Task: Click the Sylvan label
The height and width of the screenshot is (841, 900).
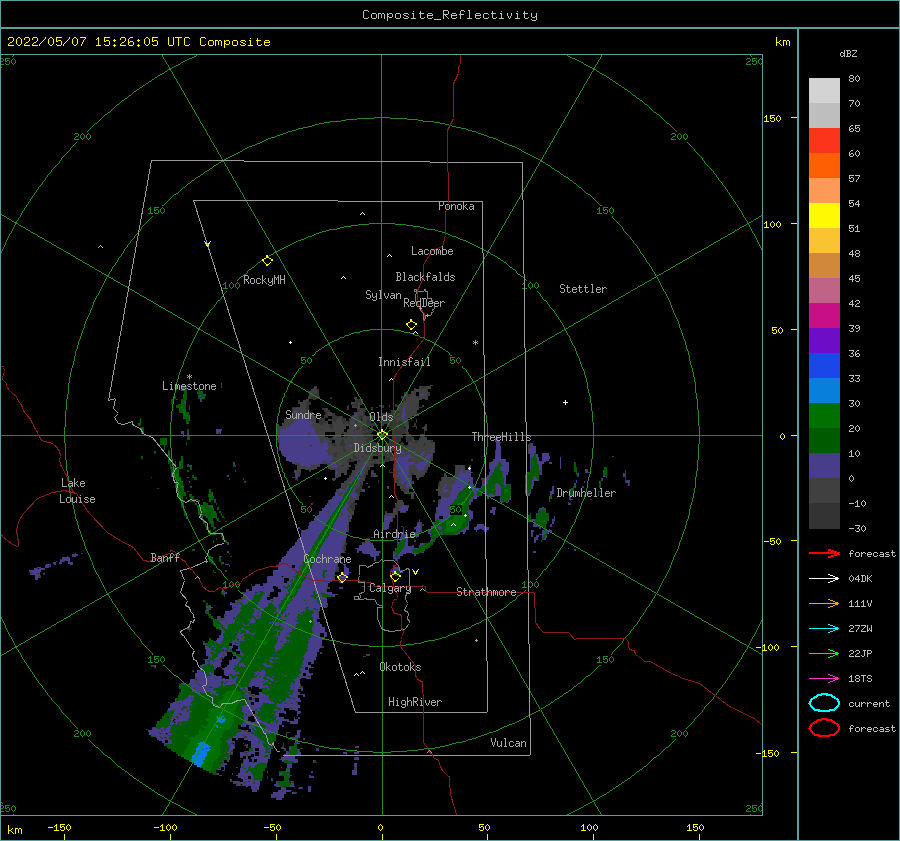Action: coord(383,295)
